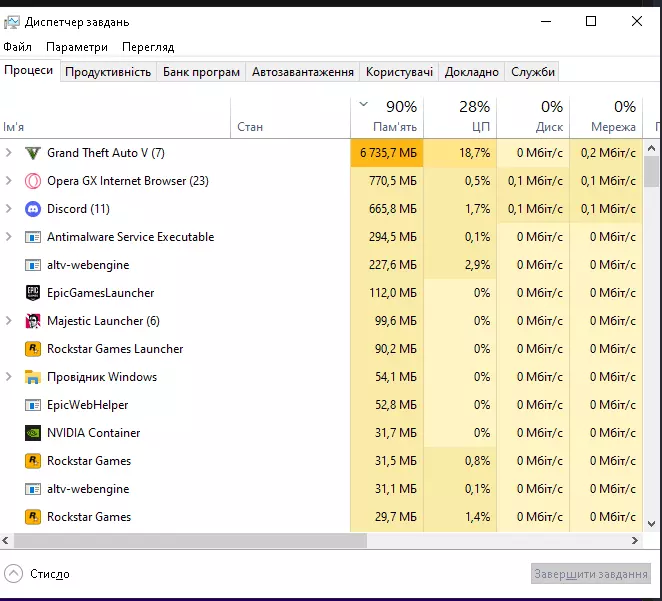Click the icon of altv-webengine using 227,6 МБ
The height and width of the screenshot is (601, 662).
pos(33,265)
